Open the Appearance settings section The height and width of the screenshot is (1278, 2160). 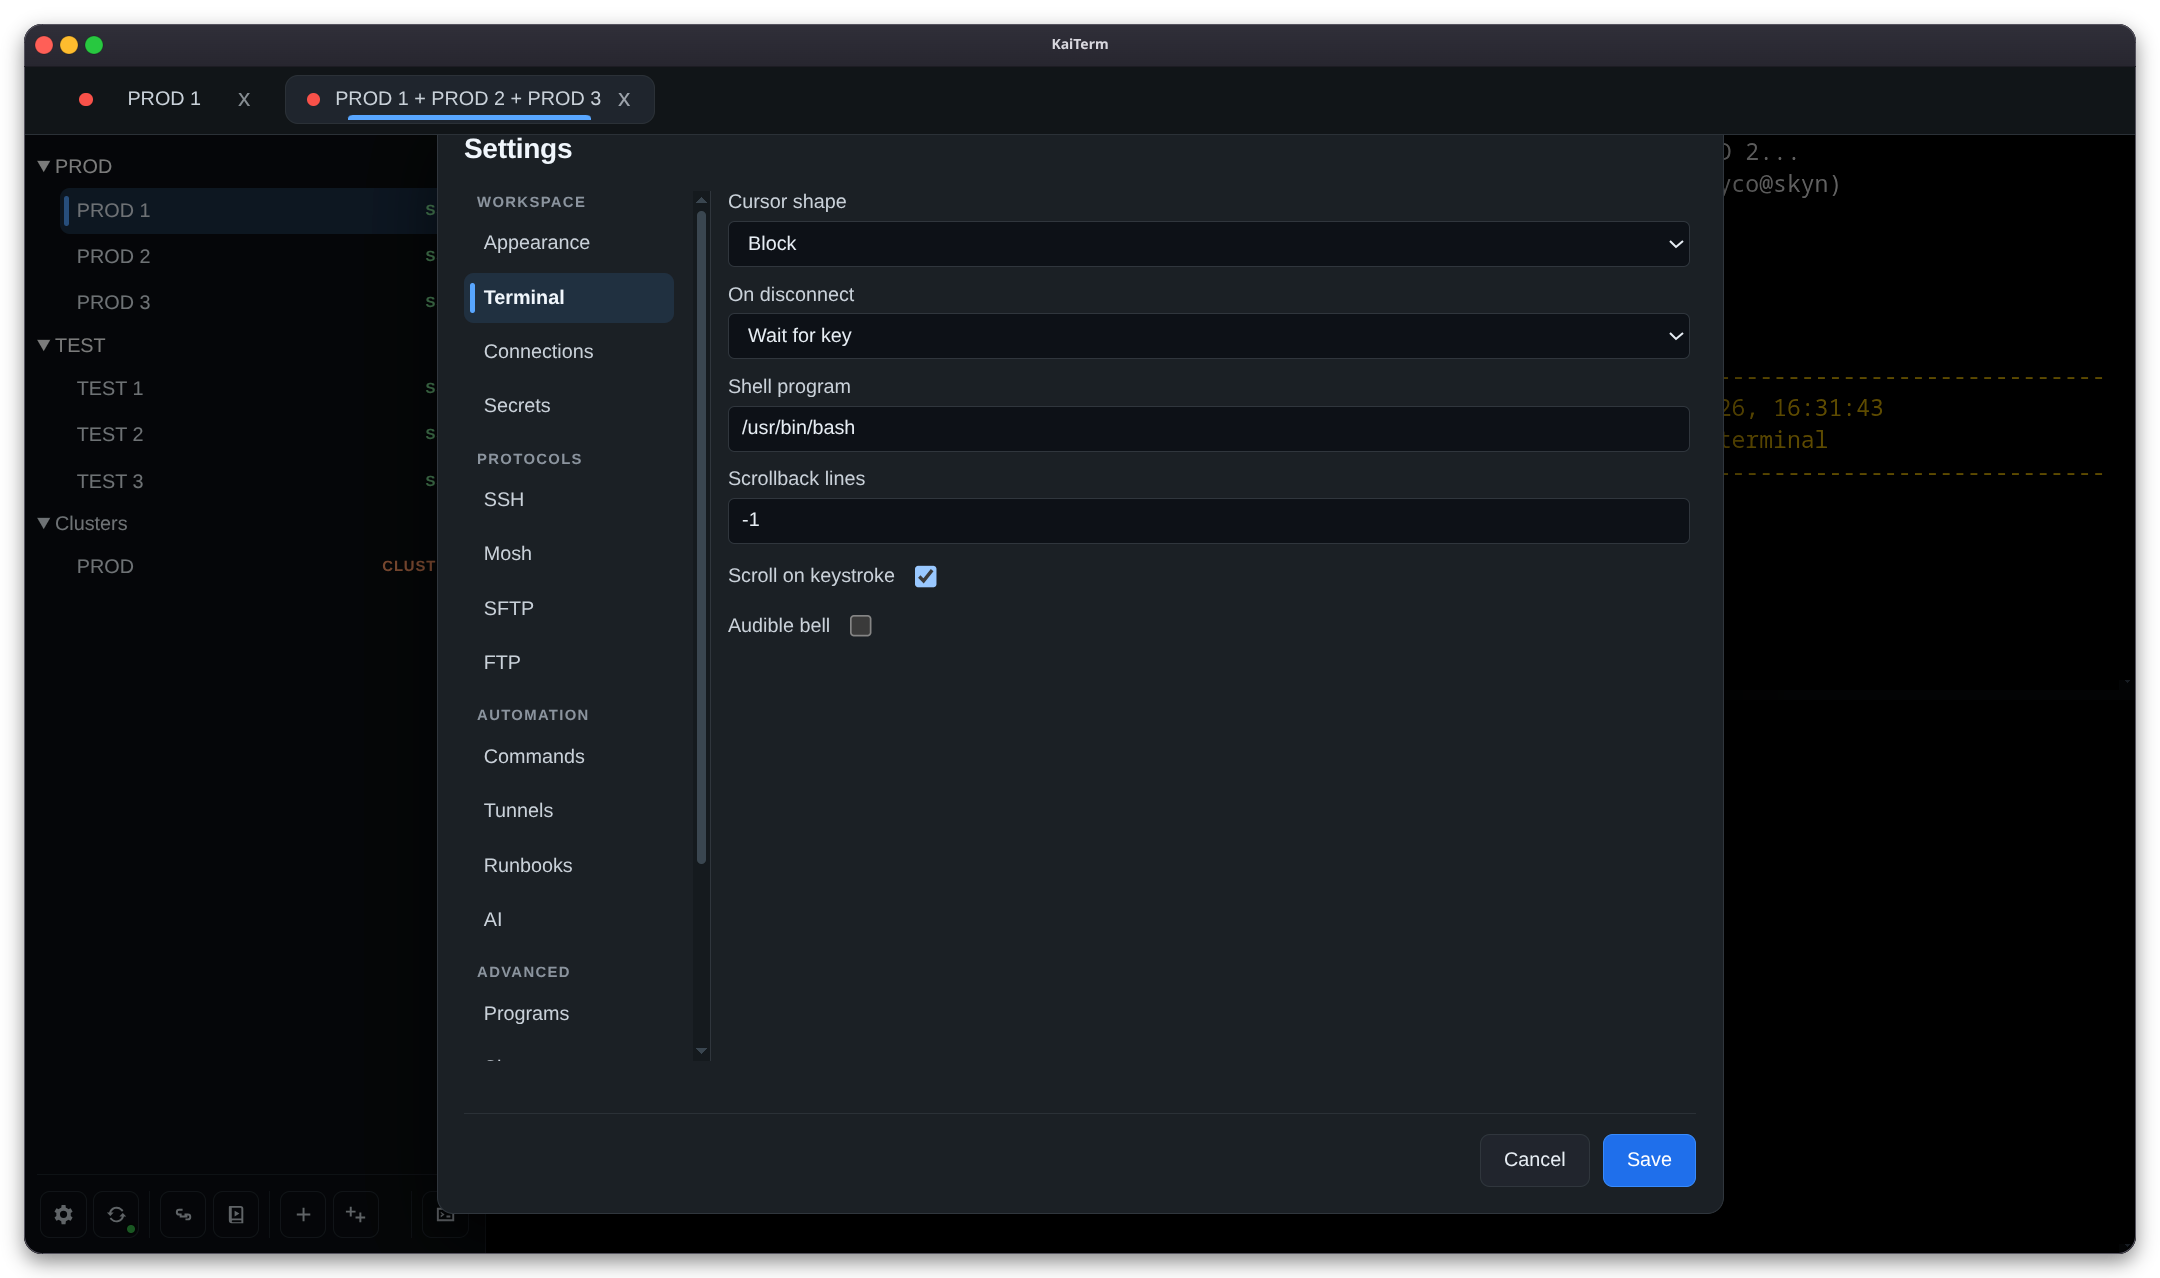pos(568,243)
